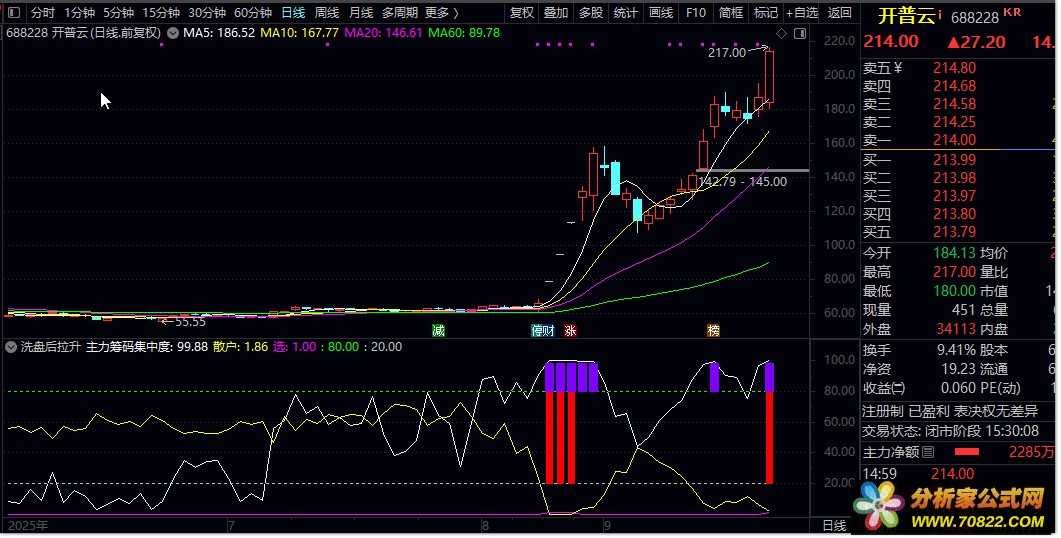Click the 收益 quarter icon

(x=899, y=388)
